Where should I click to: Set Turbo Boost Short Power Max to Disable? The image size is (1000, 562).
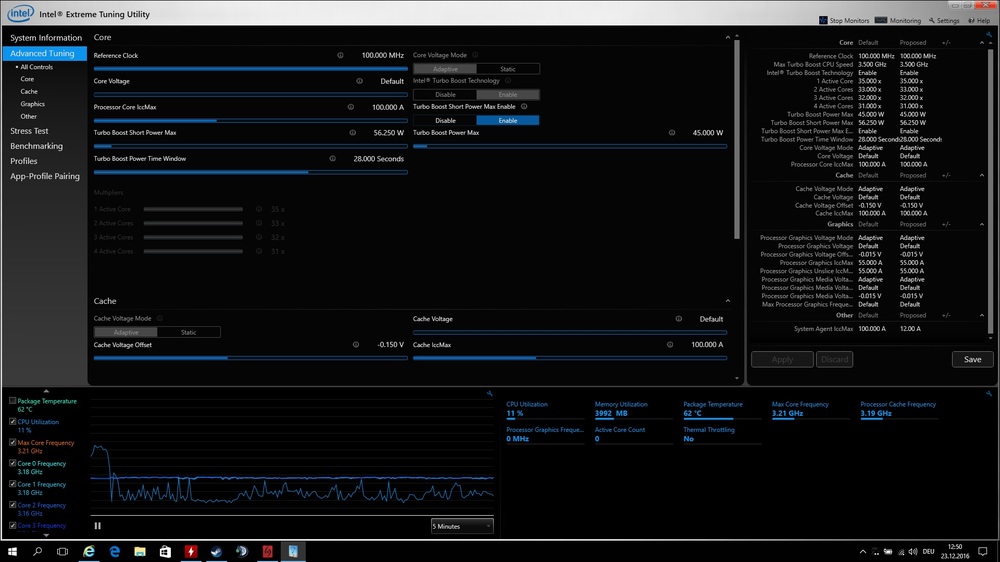click(445, 120)
